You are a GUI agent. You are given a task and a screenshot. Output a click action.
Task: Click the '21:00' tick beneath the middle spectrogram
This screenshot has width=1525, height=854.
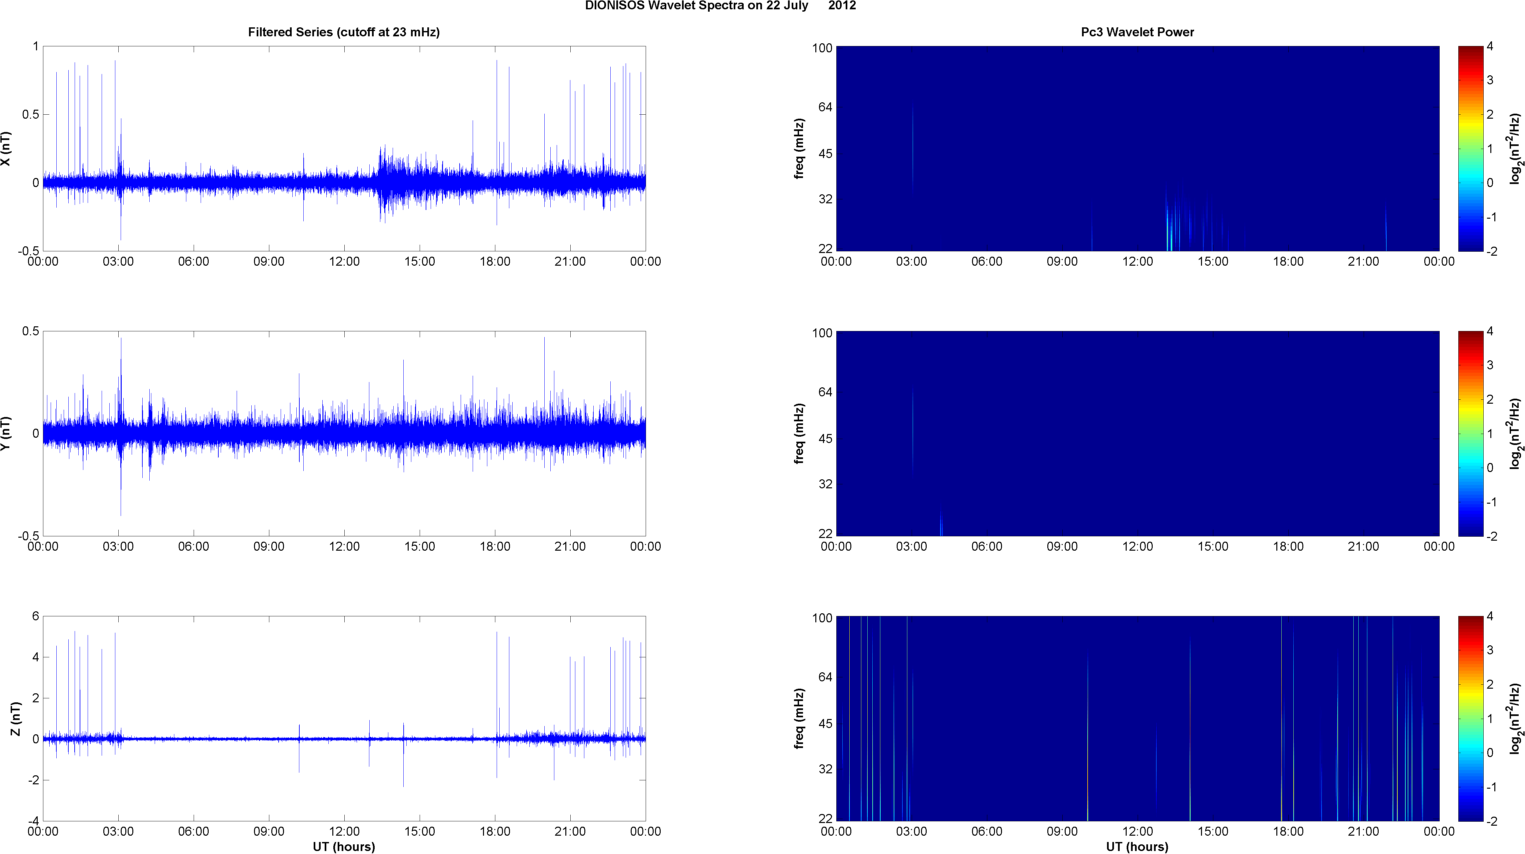coord(1364,547)
